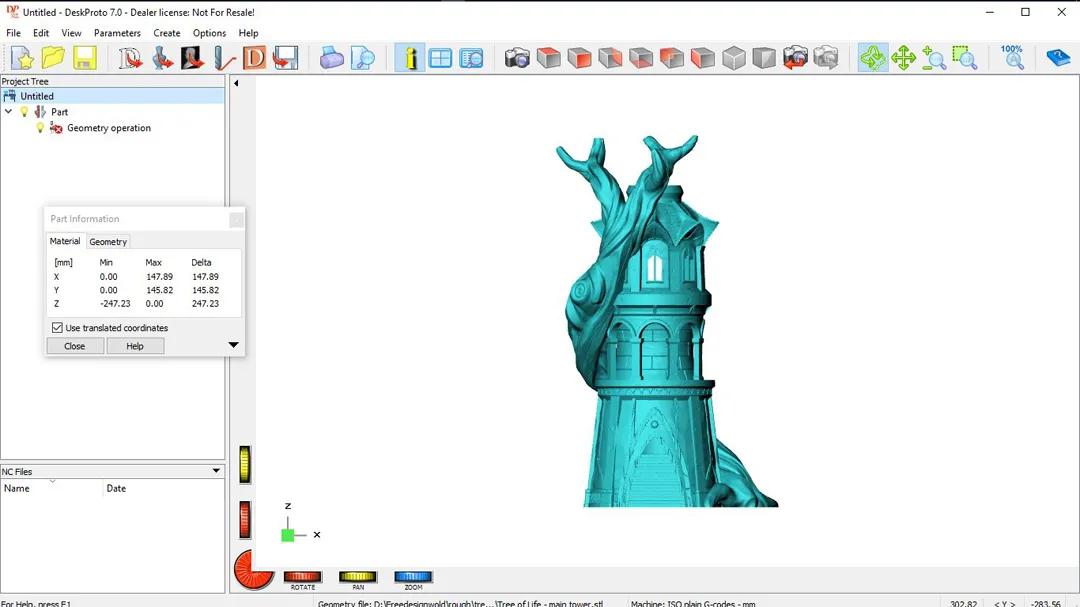Click the Load Bitmap portrait icon
Image resolution: width=1080 pixels, height=607 pixels.
(x=192, y=58)
